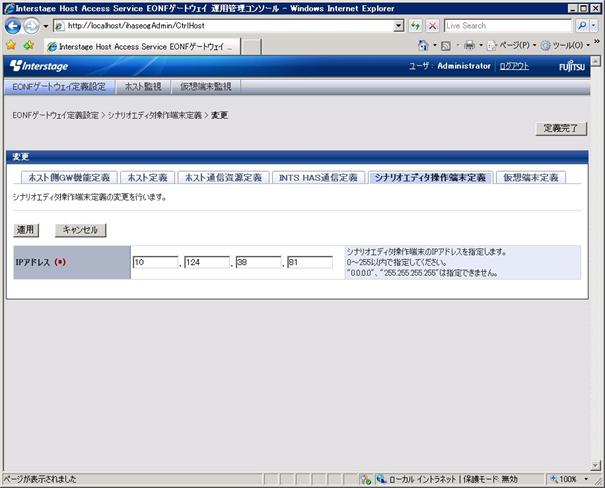Click the シナリオエディタ操作端末定義 breadcrumb link

click(x=155, y=115)
